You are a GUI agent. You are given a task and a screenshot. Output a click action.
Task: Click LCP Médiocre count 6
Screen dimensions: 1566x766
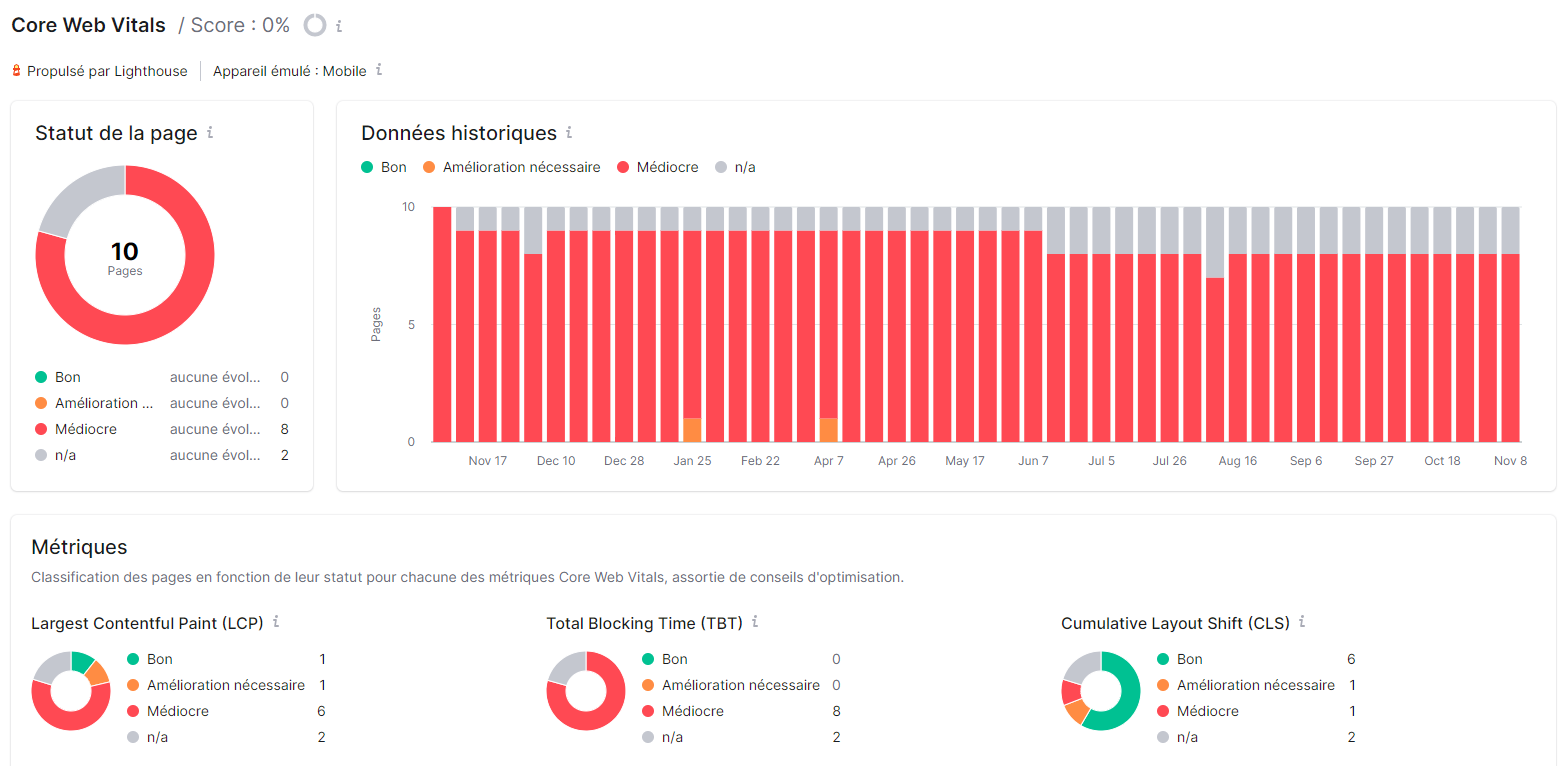tap(322, 711)
